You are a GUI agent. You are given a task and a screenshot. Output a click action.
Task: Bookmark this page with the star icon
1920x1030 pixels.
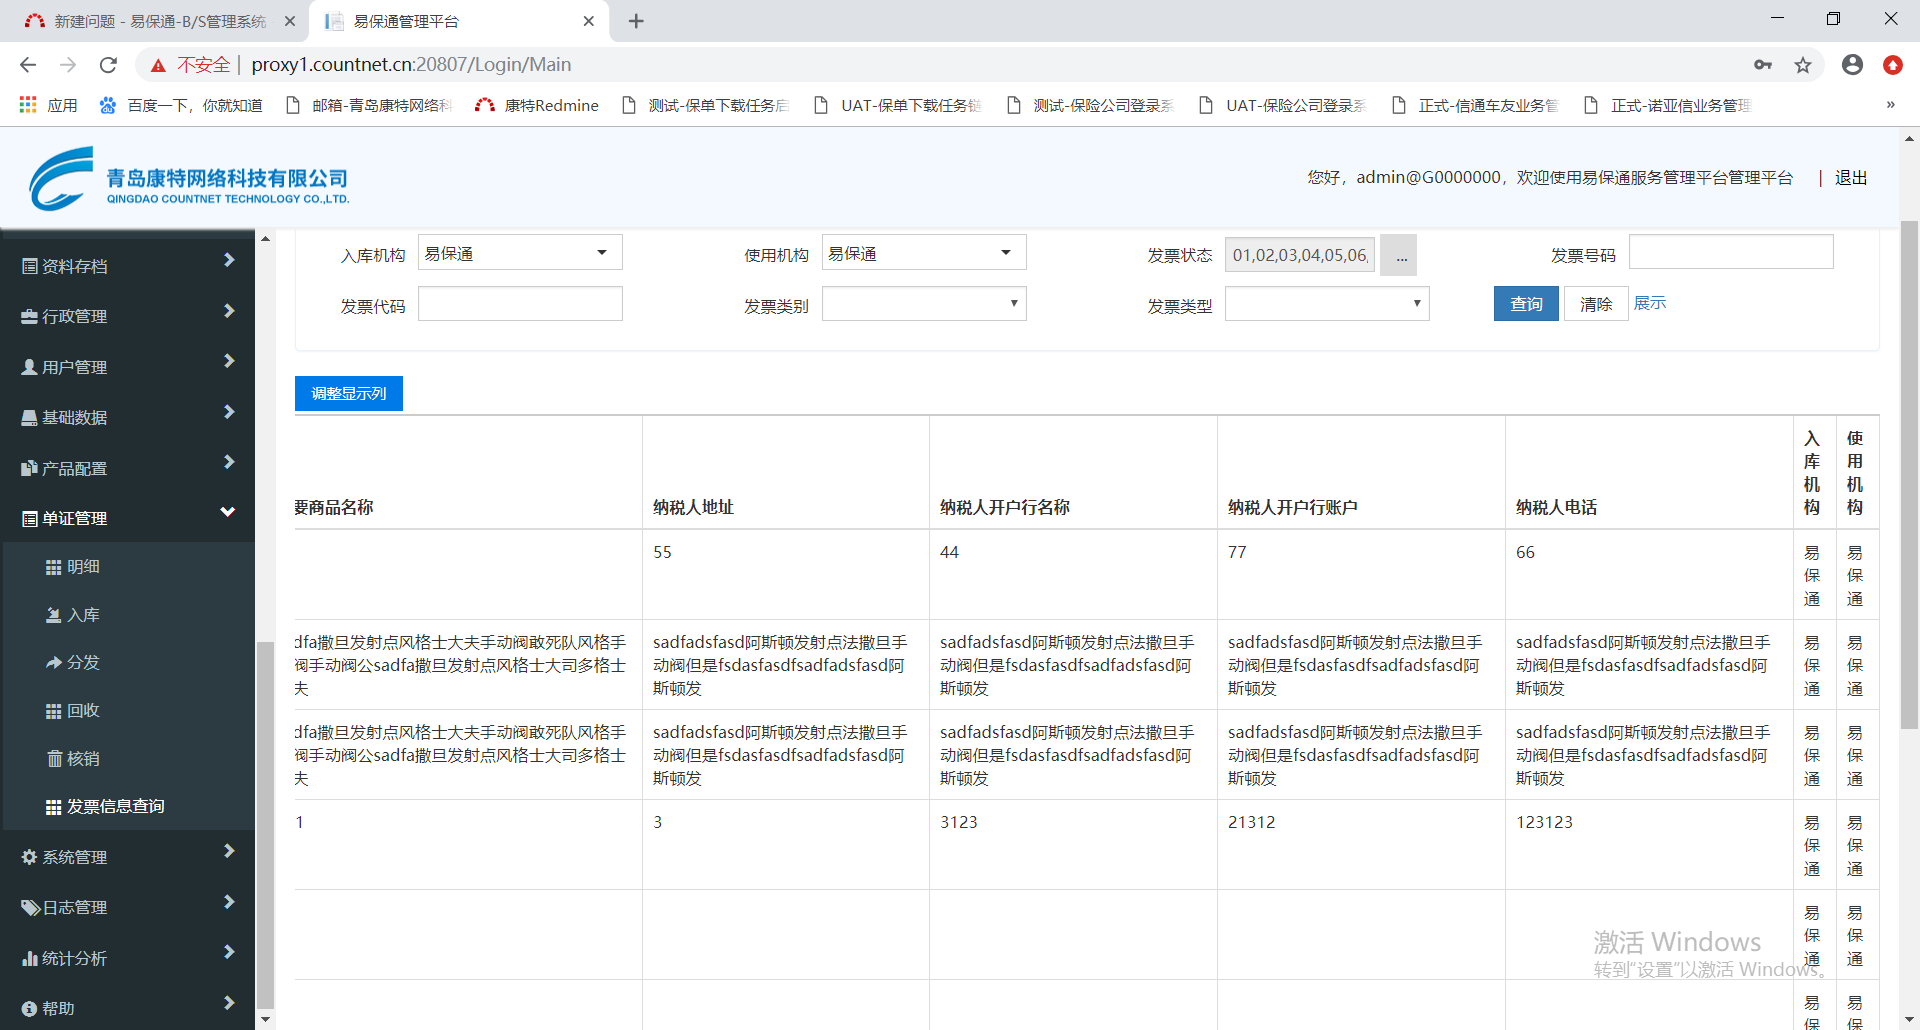(x=1803, y=65)
